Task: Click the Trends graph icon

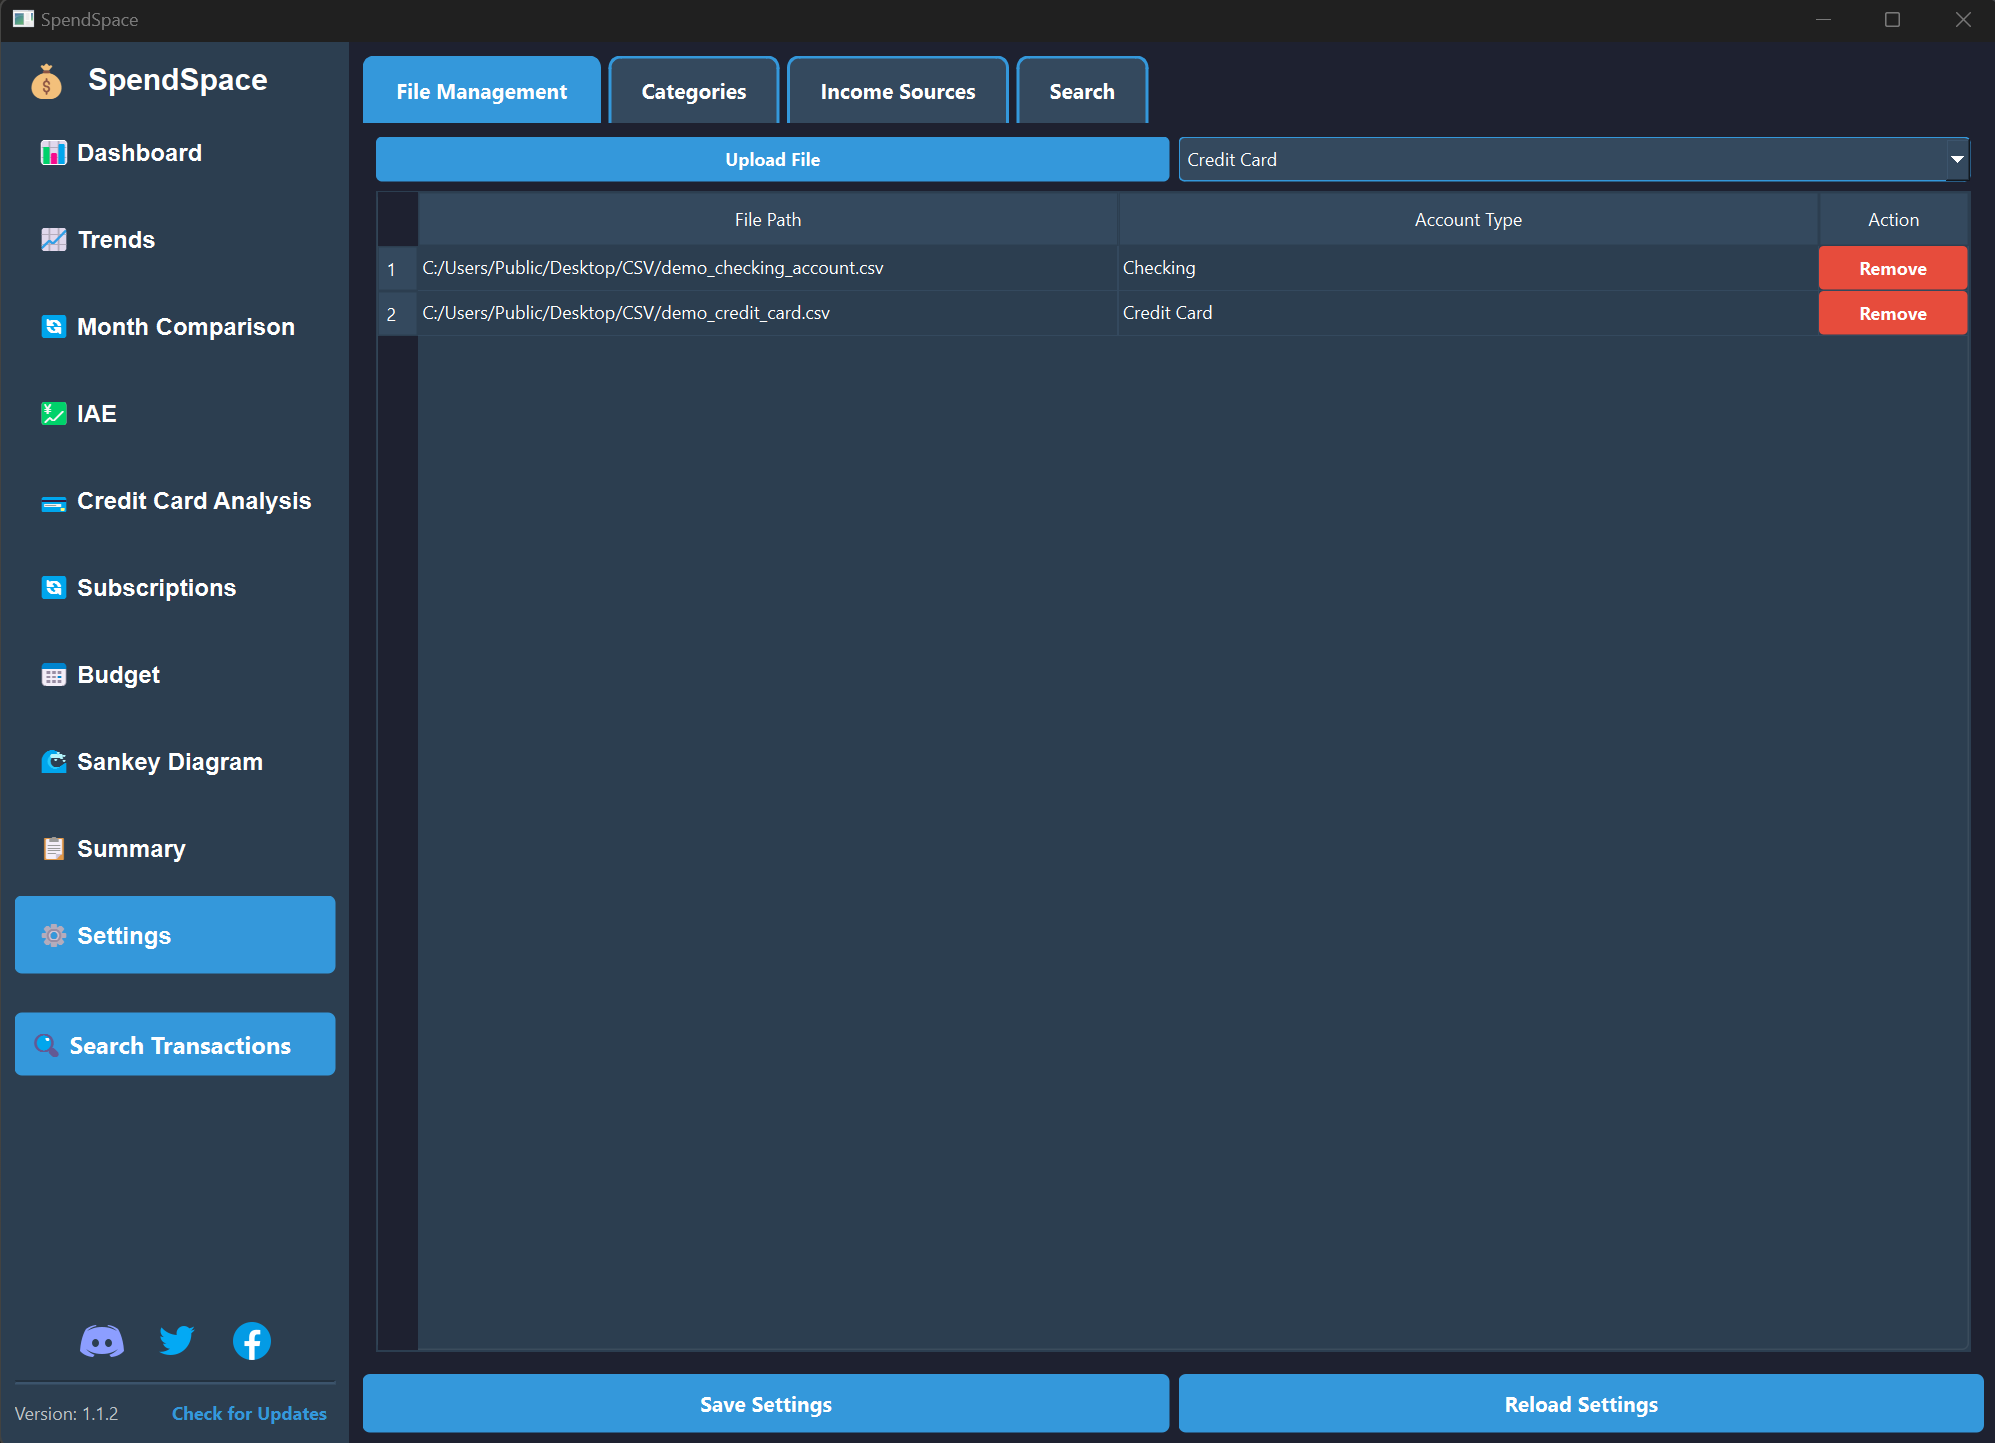Action: (53, 240)
